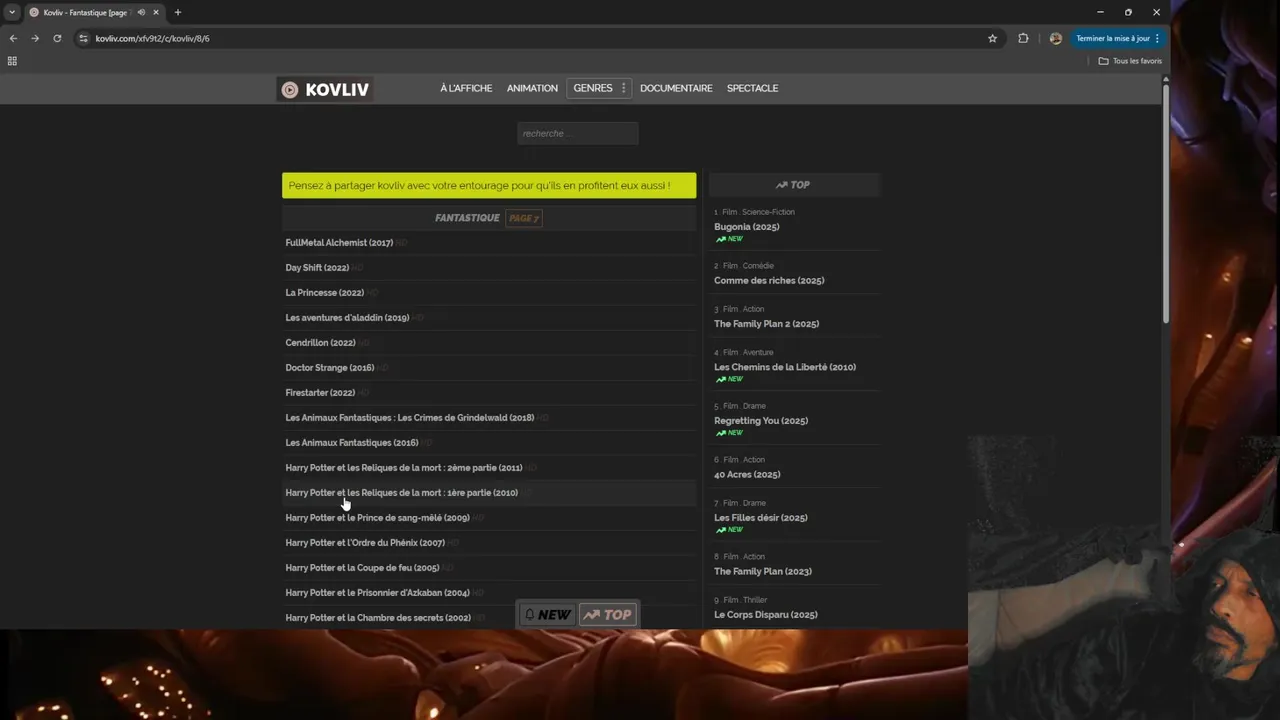Viewport: 1280px width, 720px height.
Task: Open the apps grid icon in bookmarks bar
Action: coord(12,61)
